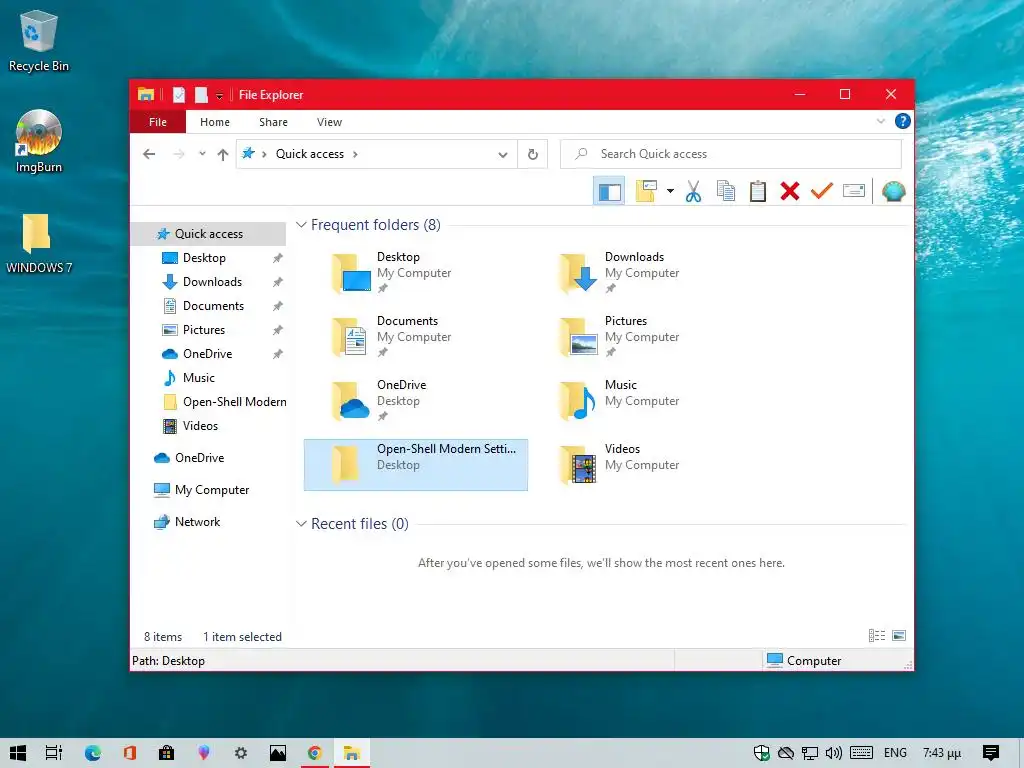Select Music in the navigation pane

tap(199, 377)
